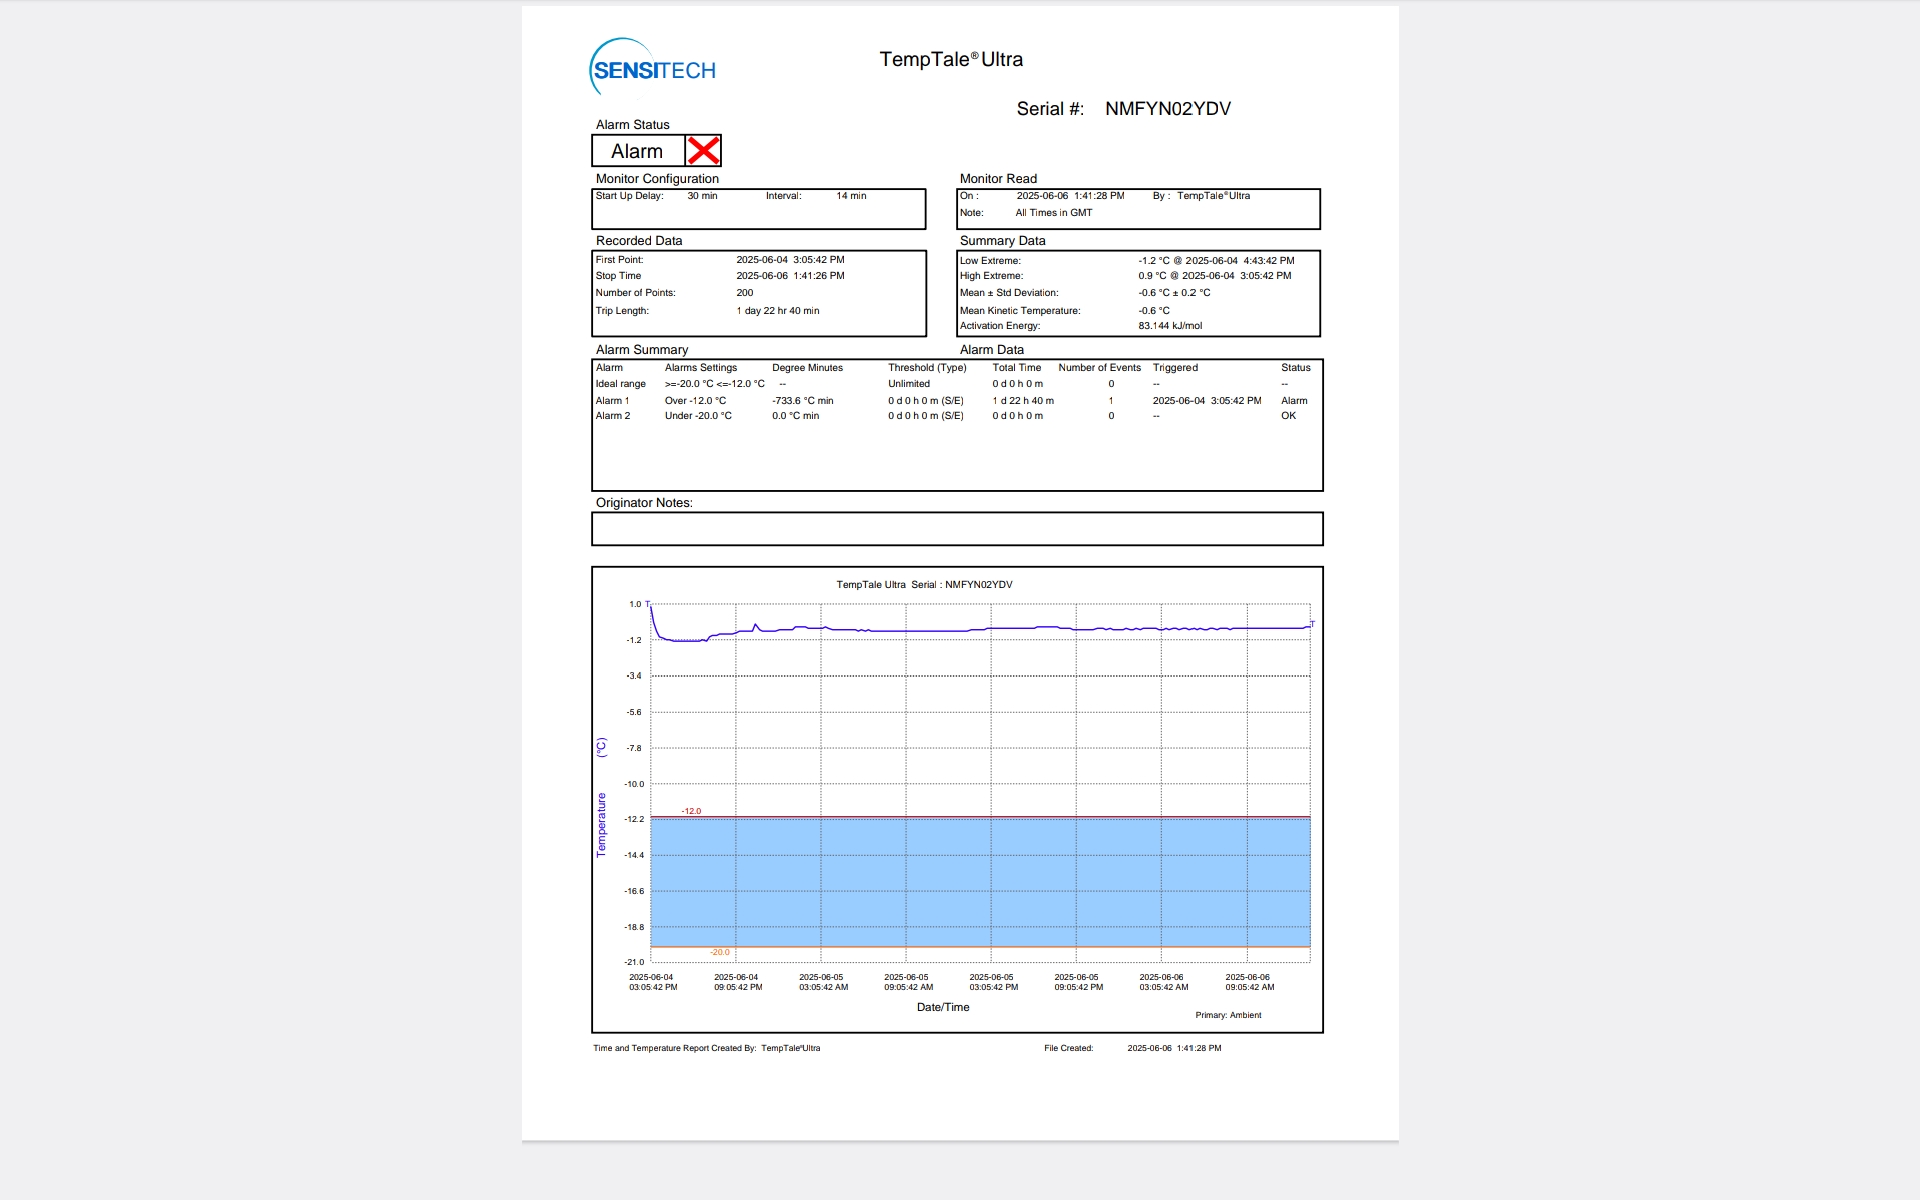Click the Unlimited threshold value
Viewport: 1920px width, 1200px height.
(x=909, y=384)
